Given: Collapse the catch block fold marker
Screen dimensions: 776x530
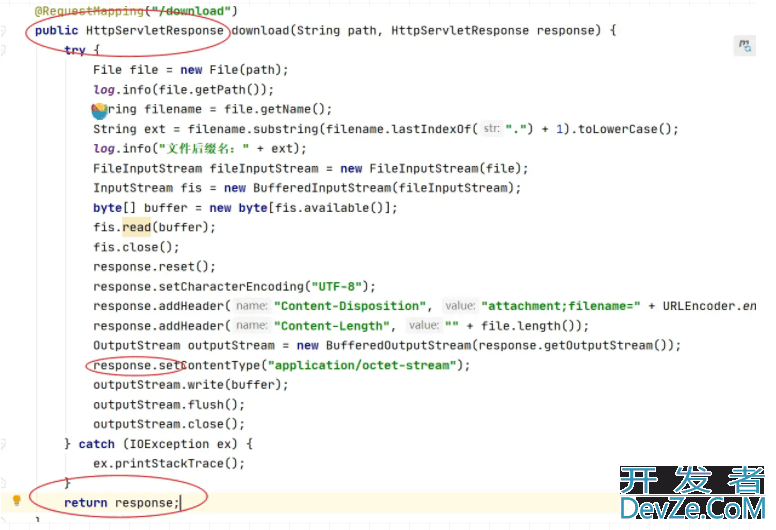Looking at the screenshot, I should coord(3,444).
